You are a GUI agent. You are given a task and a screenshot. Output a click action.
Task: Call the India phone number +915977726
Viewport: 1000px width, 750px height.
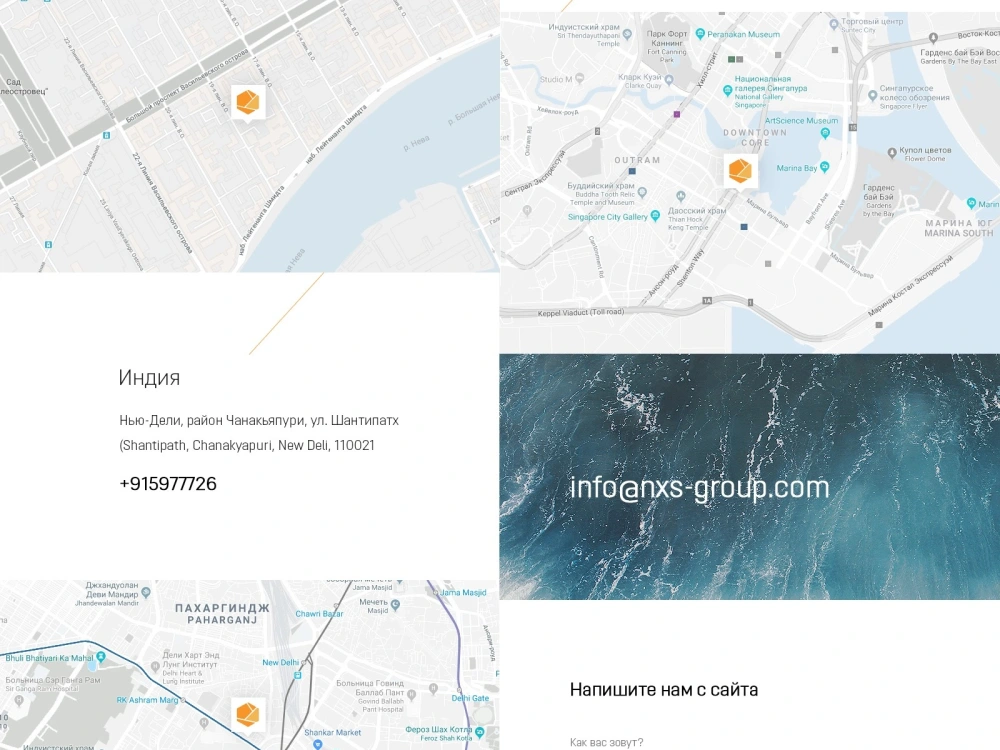pos(168,483)
